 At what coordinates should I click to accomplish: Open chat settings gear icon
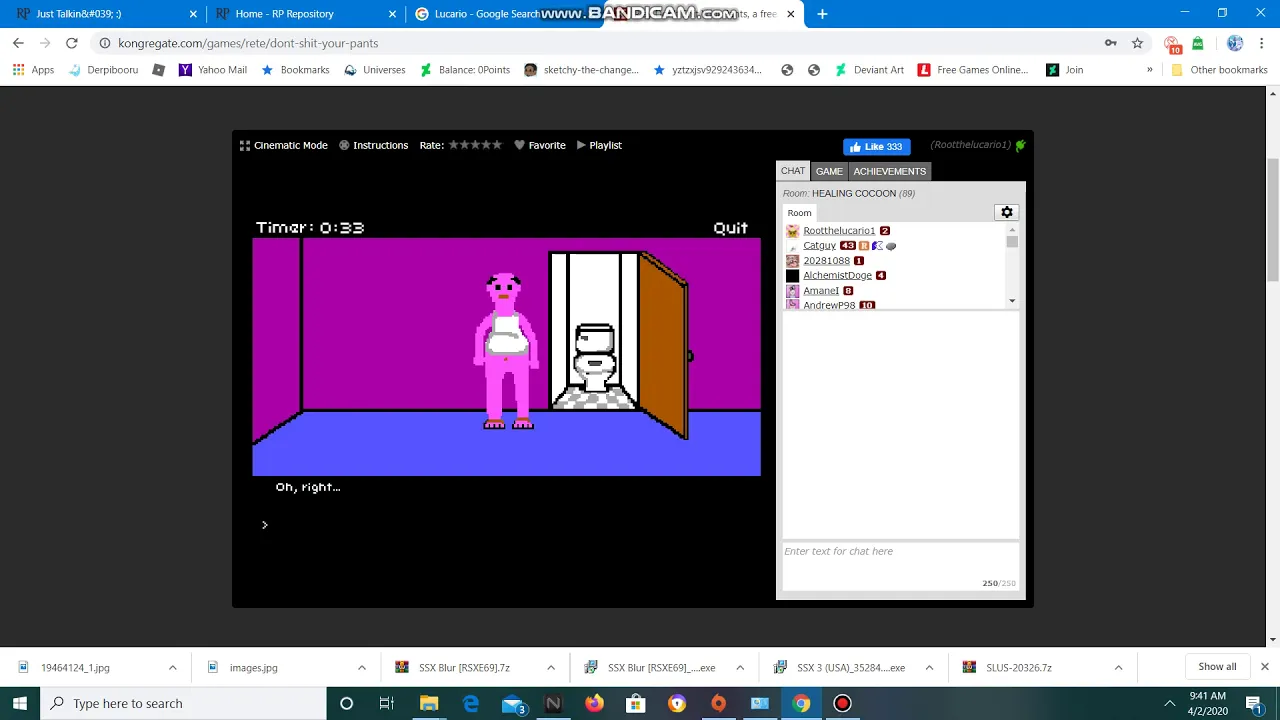point(1007,212)
